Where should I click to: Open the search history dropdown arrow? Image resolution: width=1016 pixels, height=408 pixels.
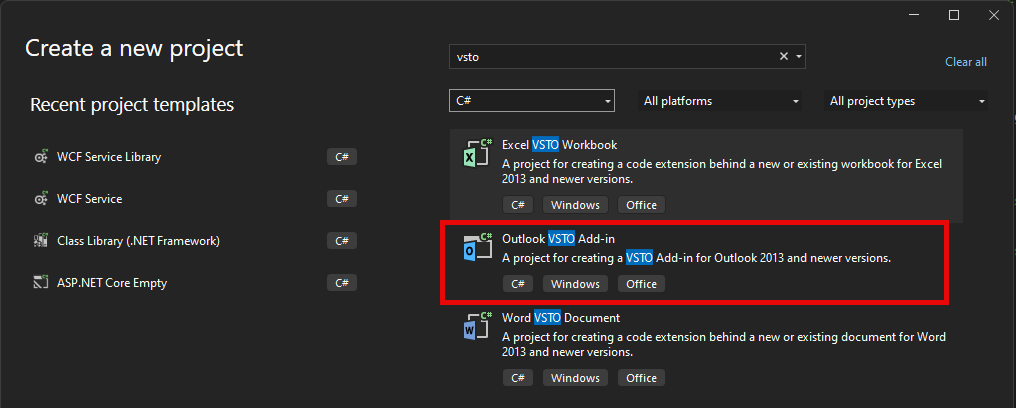[799, 56]
